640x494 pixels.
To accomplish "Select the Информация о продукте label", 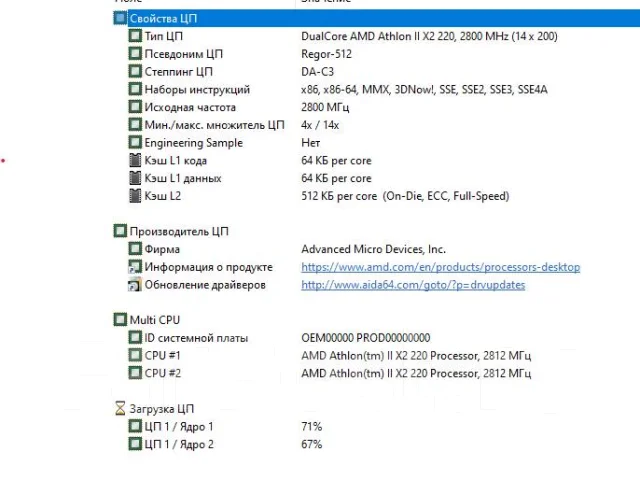I will tap(209, 267).
